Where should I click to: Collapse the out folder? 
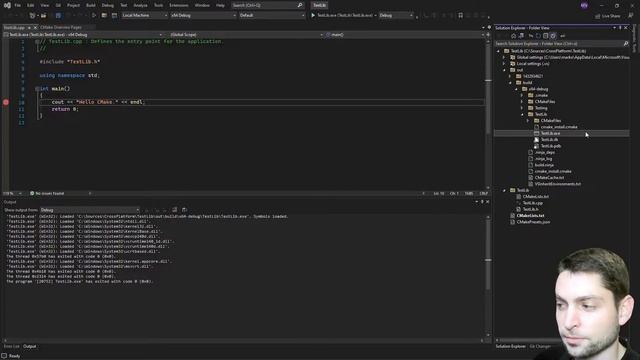(x=504, y=70)
